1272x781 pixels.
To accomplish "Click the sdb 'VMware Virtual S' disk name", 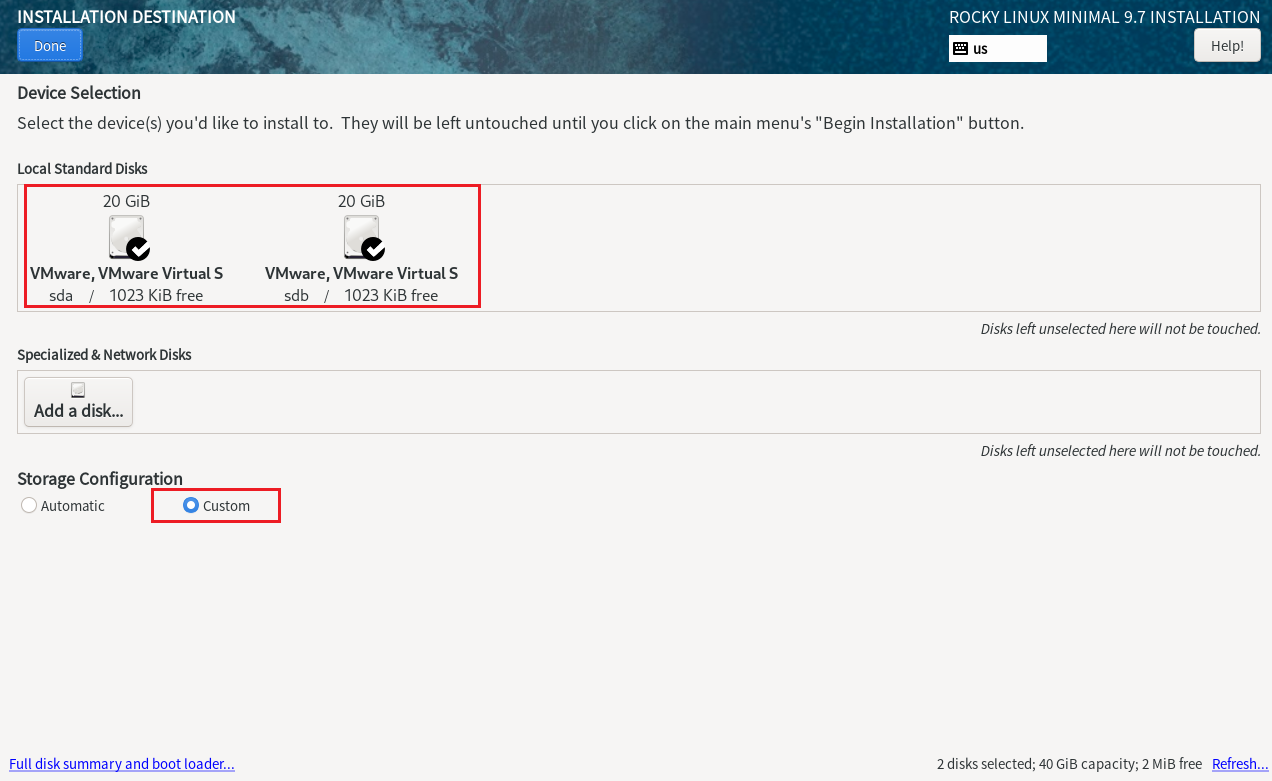I will pyautogui.click(x=361, y=273).
